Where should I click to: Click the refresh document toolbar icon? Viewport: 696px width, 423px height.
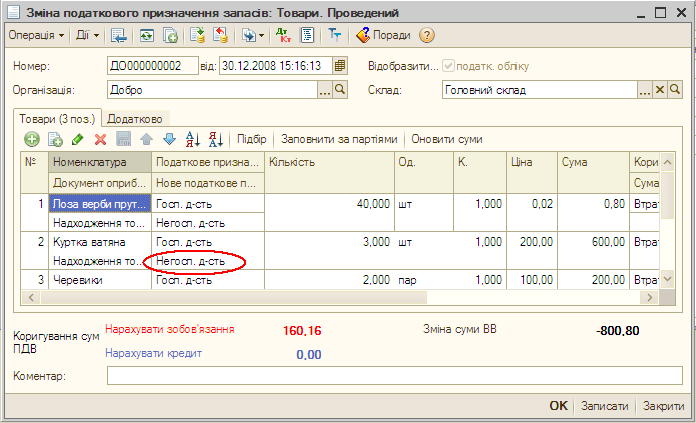(147, 35)
